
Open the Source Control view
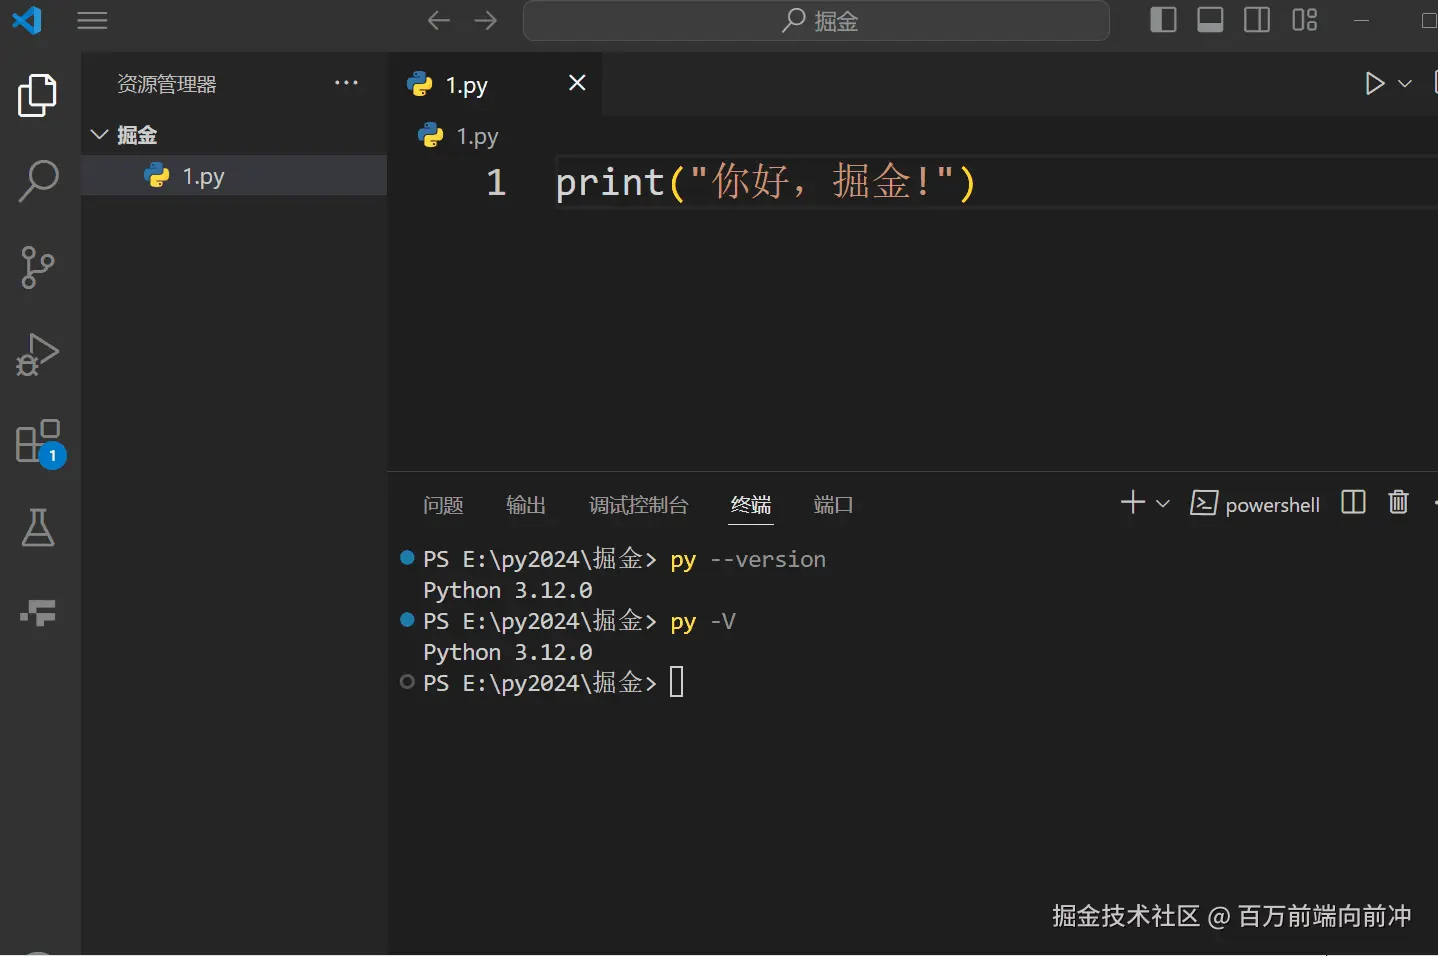click(38, 268)
